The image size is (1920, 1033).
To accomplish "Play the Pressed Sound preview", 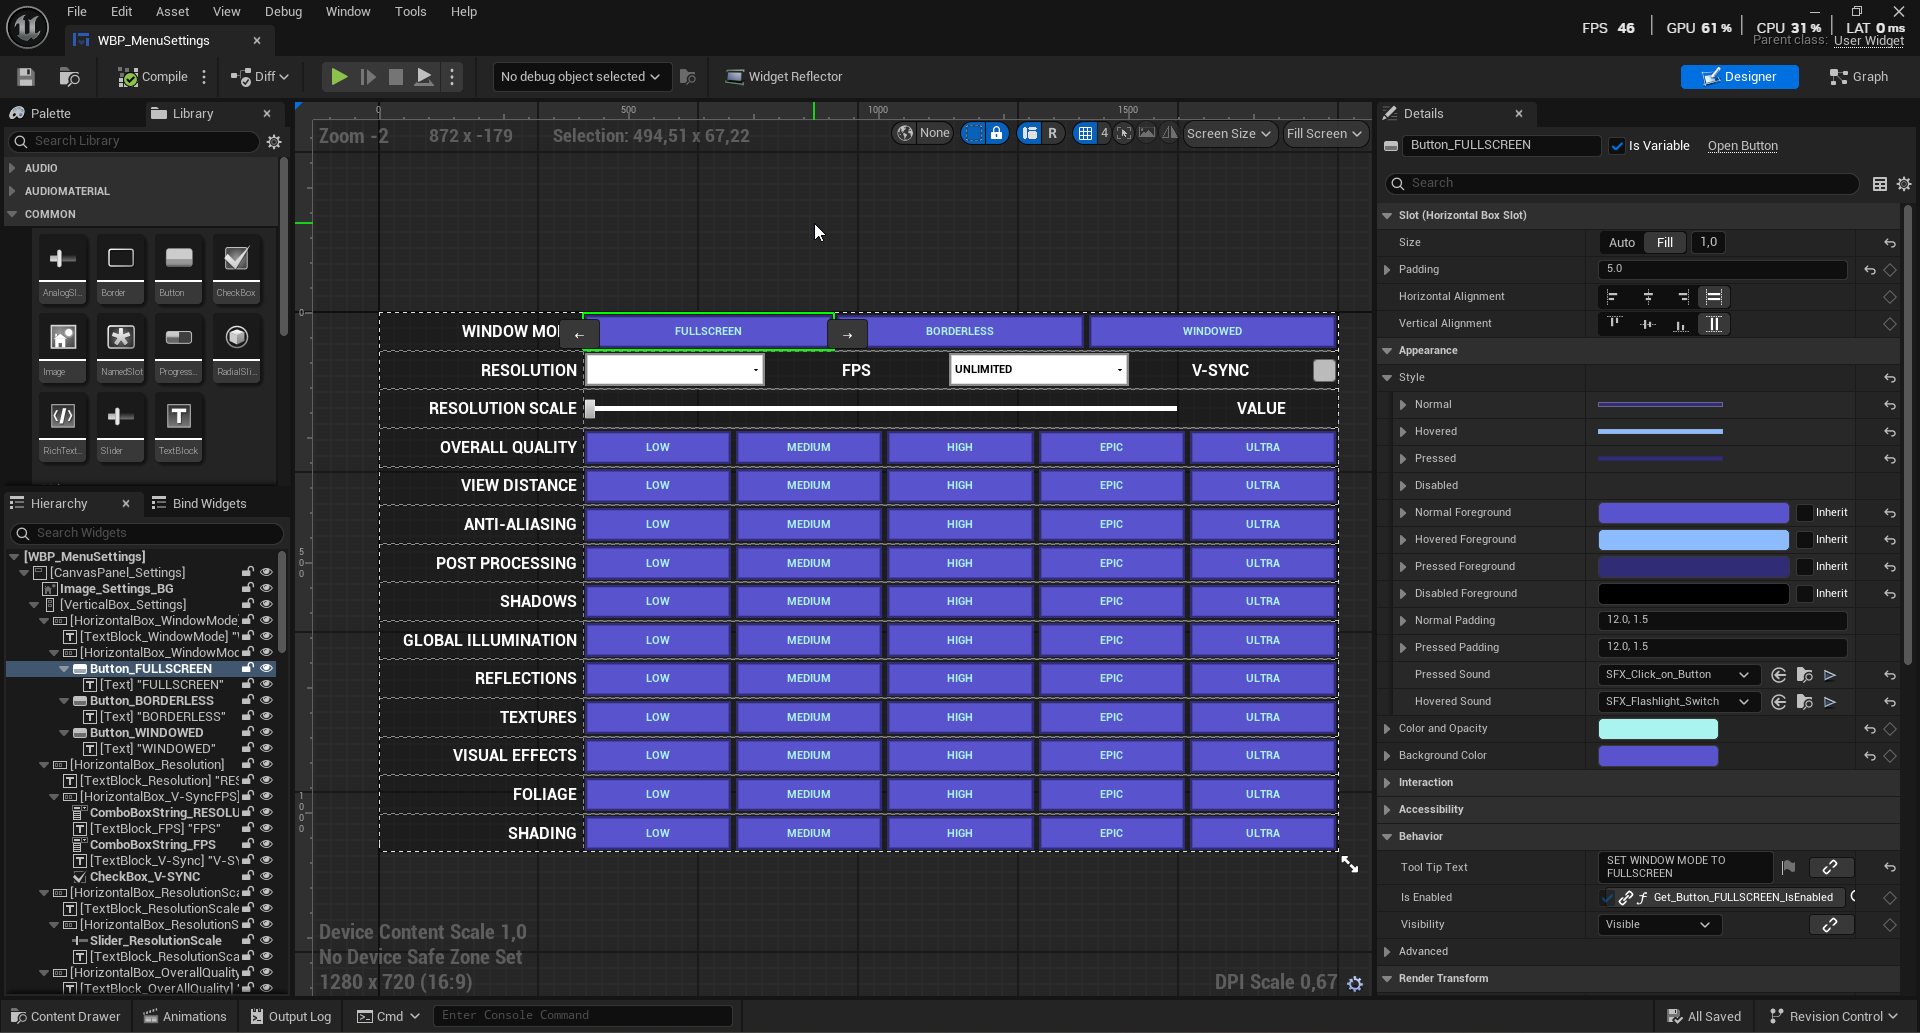I will (x=1830, y=675).
